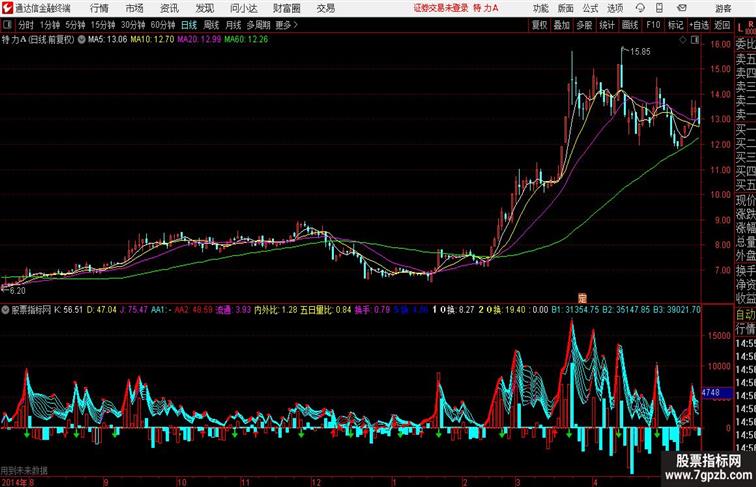
Task: Select the 周线 weekly tab
Action: [211, 25]
